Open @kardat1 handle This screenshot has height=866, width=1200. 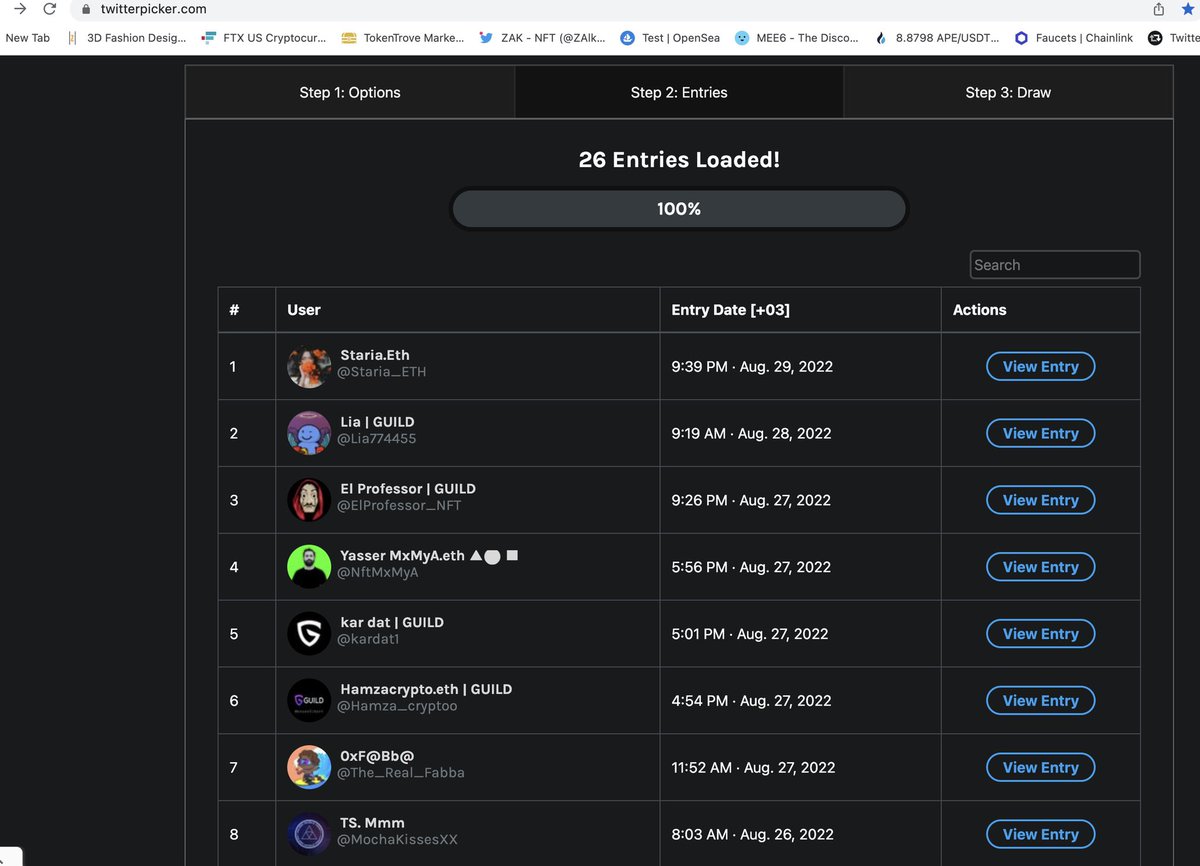coord(368,639)
